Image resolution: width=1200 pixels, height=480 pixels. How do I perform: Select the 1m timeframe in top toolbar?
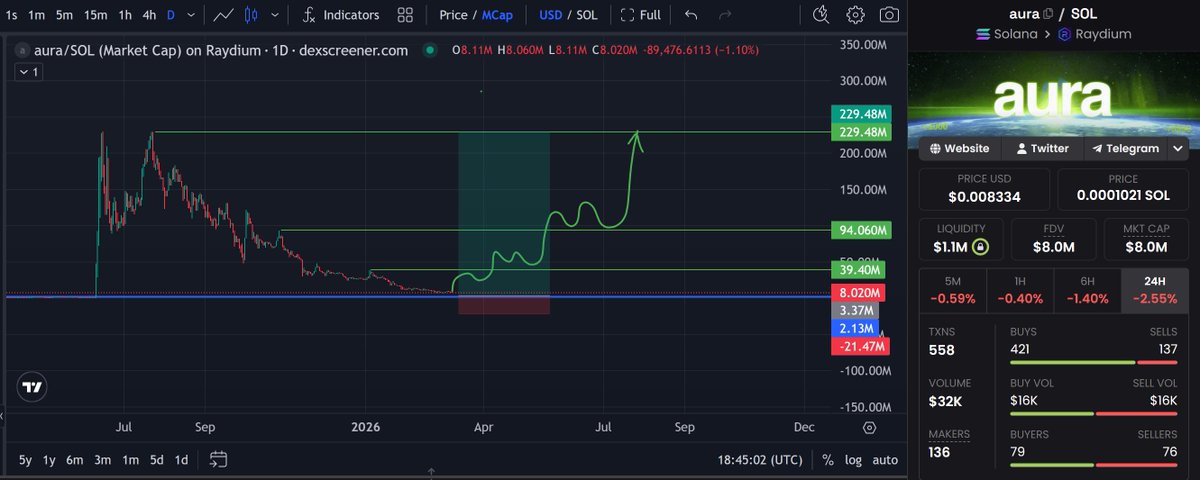(37, 15)
